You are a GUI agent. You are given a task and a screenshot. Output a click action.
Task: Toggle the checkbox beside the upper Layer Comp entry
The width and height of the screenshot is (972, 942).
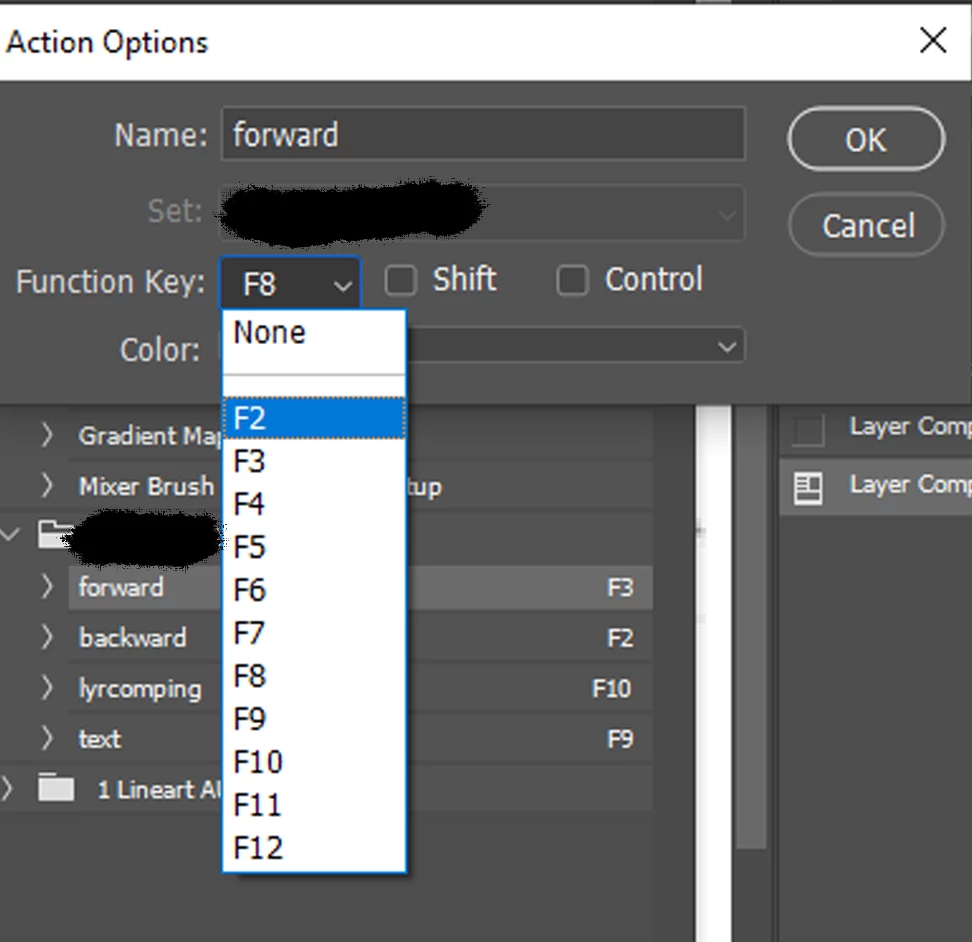pyautogui.click(x=808, y=429)
